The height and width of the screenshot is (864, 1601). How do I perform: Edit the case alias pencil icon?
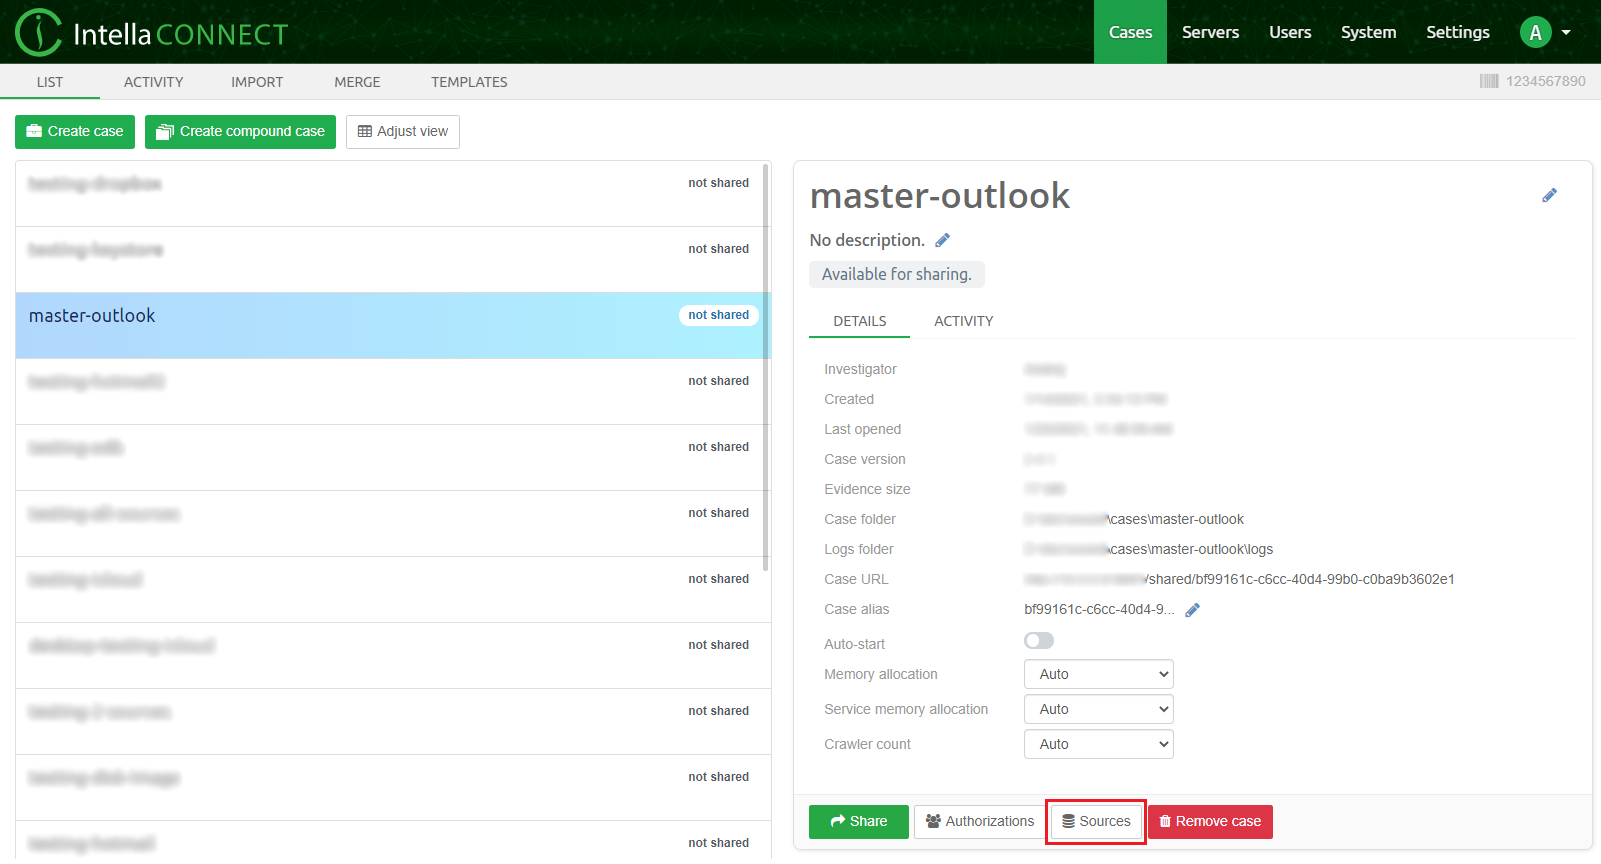coord(1192,610)
